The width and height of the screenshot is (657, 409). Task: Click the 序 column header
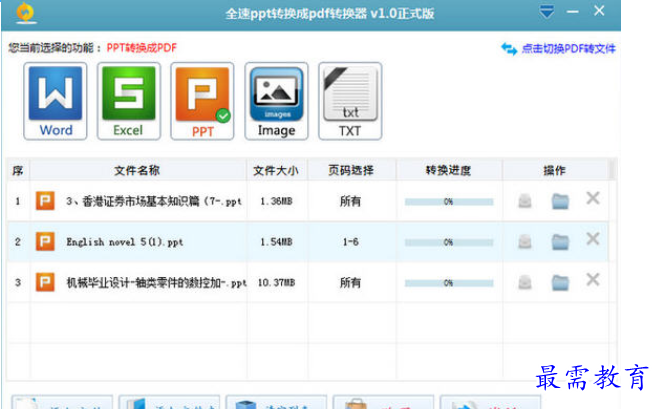click(18, 170)
